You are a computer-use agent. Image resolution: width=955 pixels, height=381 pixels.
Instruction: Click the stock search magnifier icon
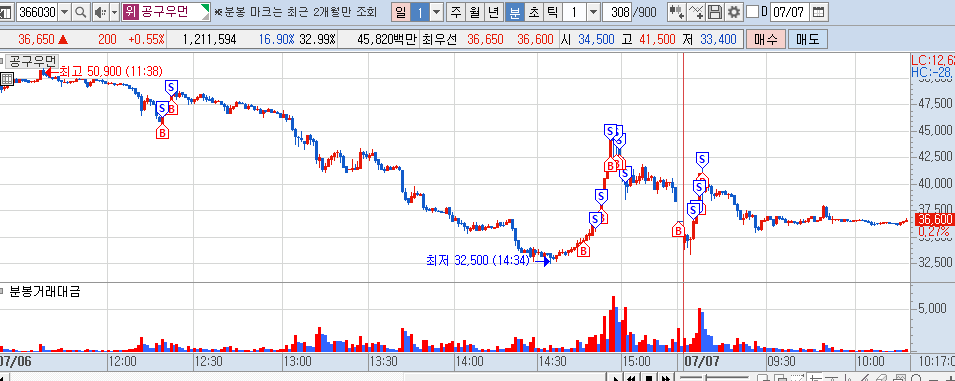click(x=80, y=12)
